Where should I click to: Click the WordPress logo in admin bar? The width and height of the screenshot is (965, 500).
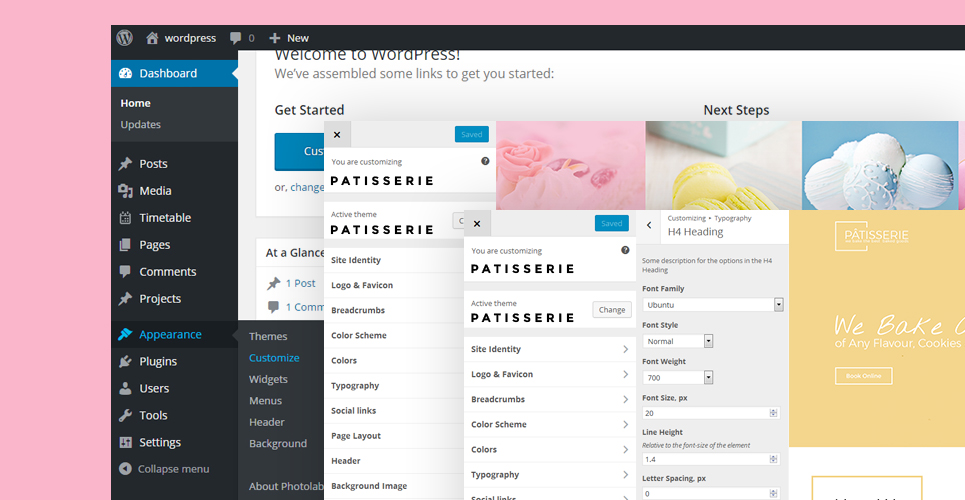125,38
